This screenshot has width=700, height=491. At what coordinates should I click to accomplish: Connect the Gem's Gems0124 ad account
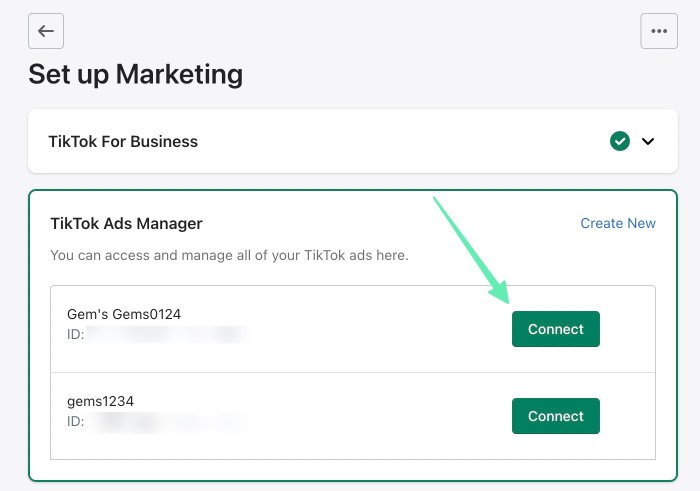(x=555, y=329)
